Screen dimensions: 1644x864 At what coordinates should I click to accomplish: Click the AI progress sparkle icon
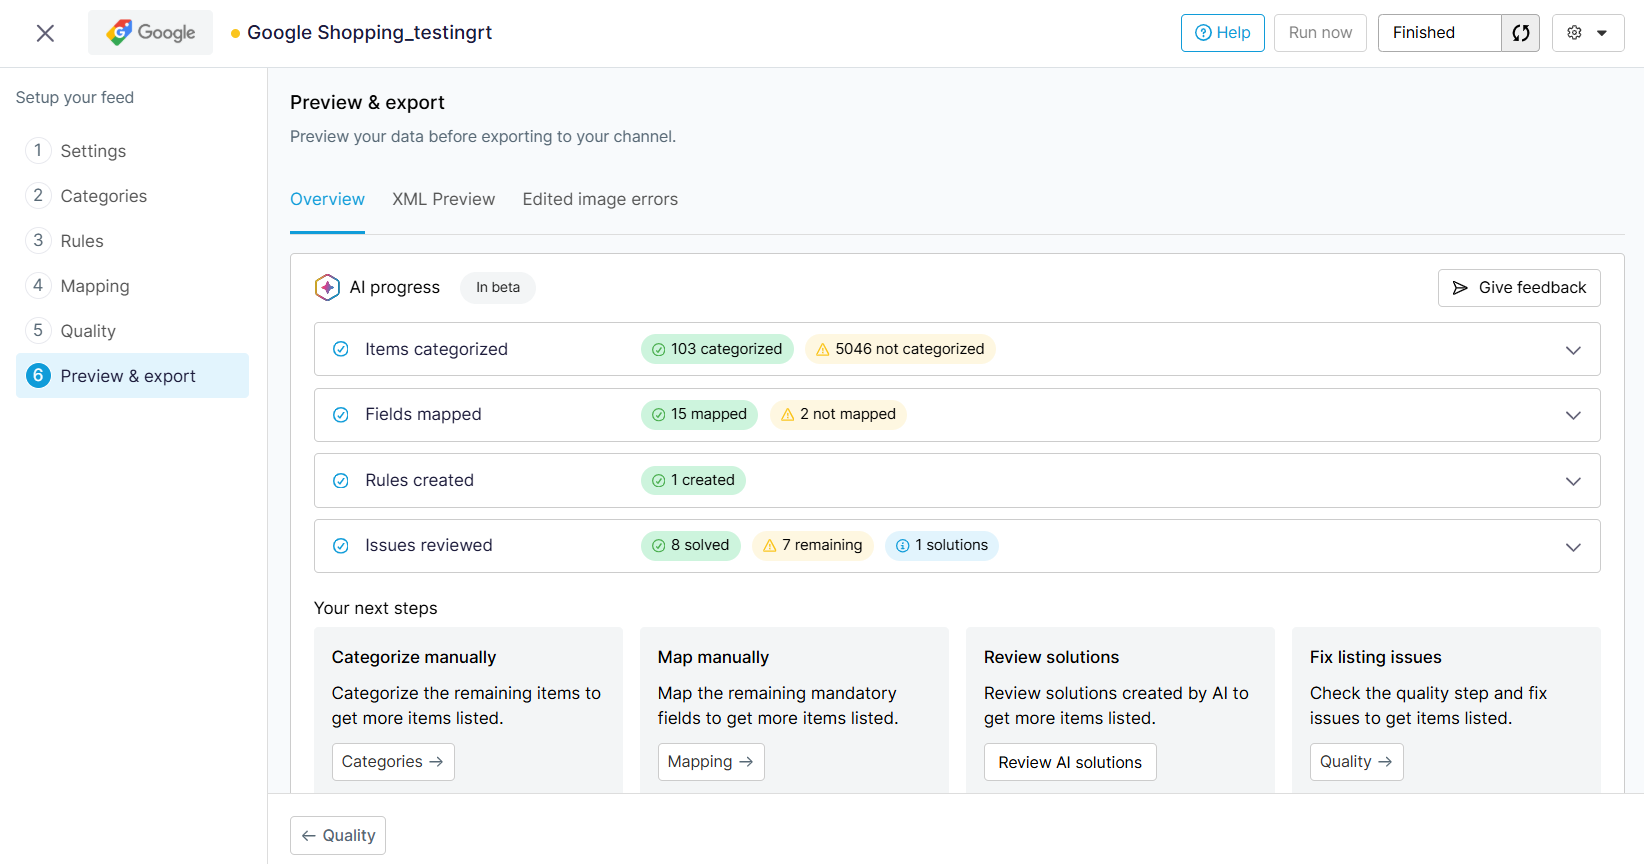tap(327, 287)
